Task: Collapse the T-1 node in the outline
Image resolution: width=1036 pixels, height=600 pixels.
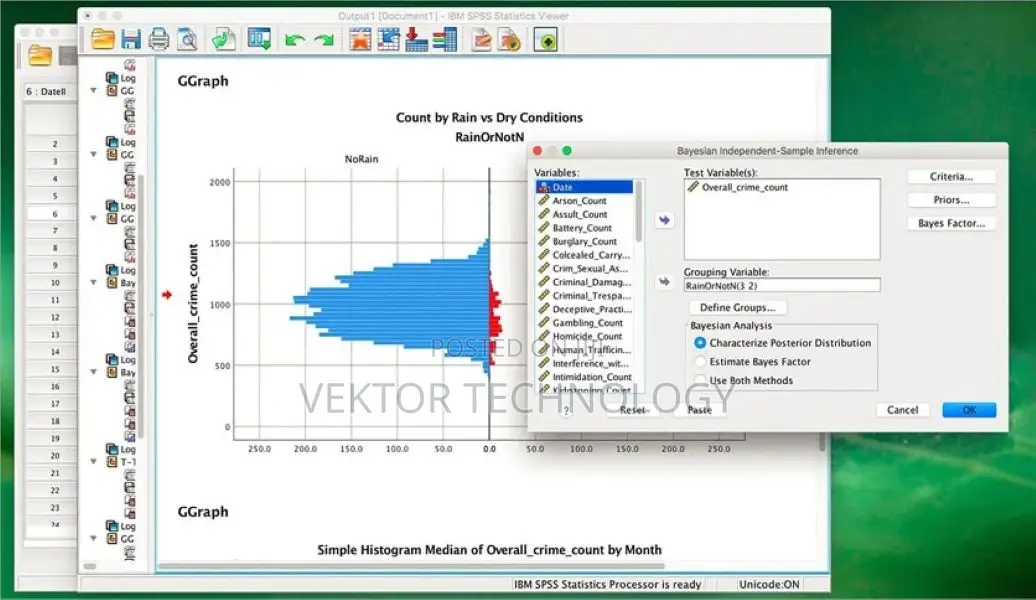Action: coord(93,461)
